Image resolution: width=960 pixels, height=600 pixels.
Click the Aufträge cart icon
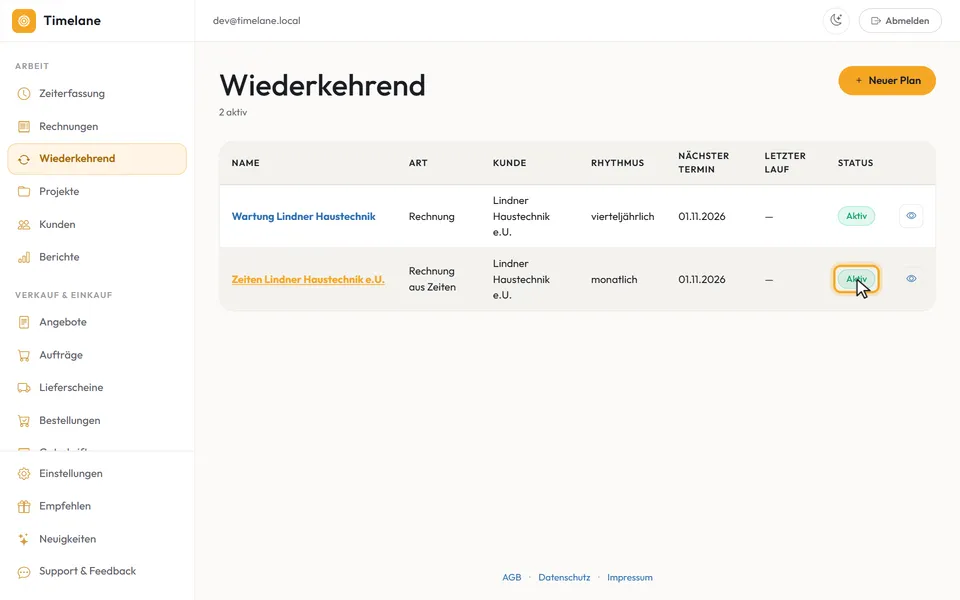point(24,355)
